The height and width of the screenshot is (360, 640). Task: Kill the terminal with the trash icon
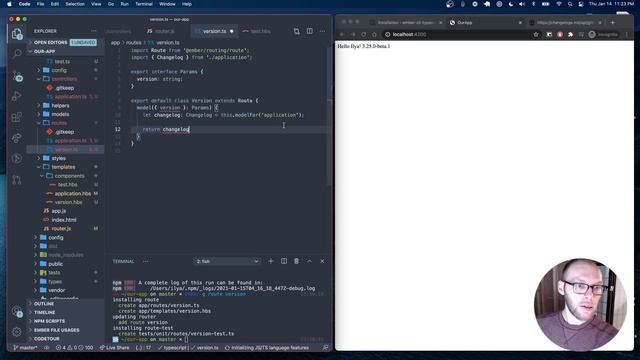pyautogui.click(x=296, y=261)
